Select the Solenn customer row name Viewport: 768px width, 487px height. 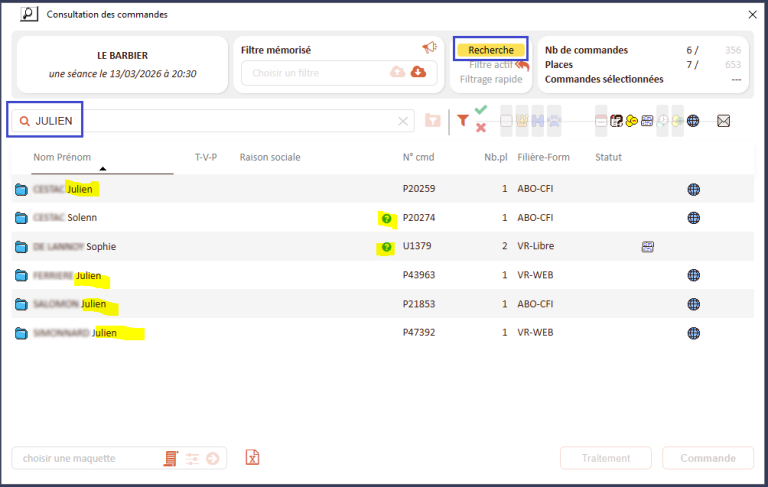coord(82,218)
